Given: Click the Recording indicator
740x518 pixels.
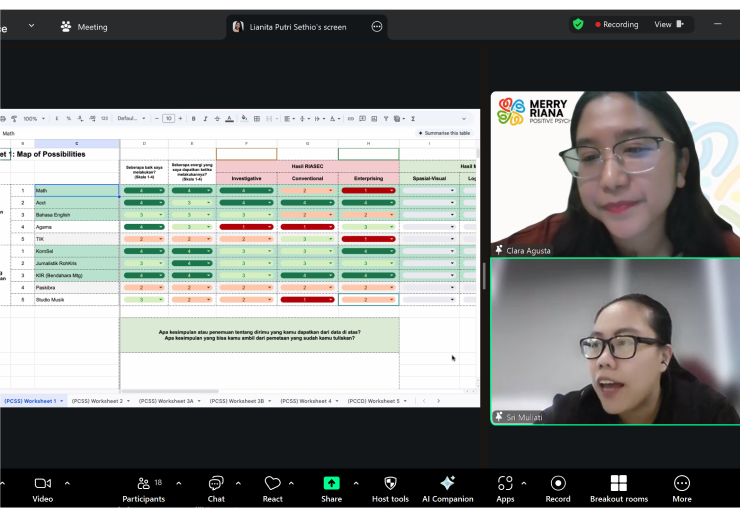Looking at the screenshot, I should pos(616,24).
